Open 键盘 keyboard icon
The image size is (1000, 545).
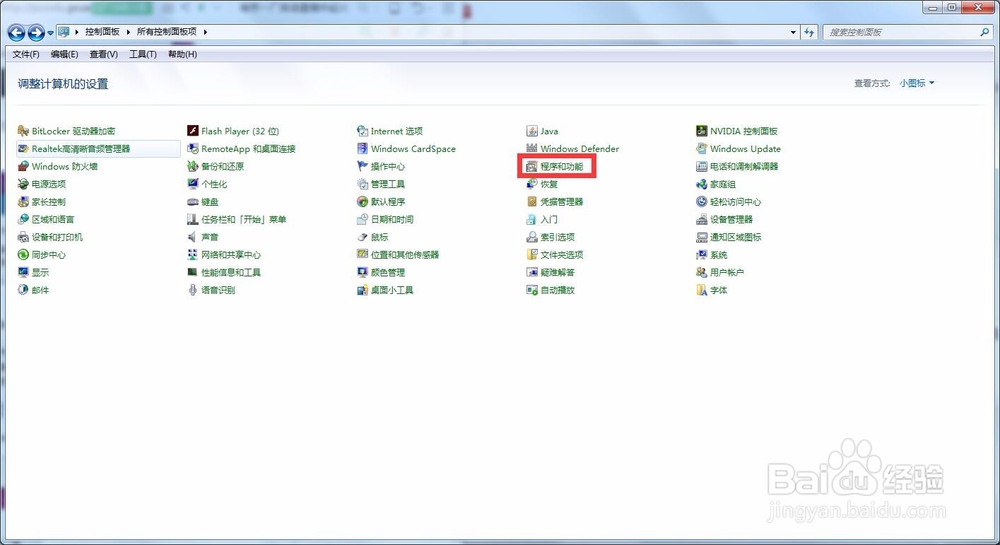point(193,201)
